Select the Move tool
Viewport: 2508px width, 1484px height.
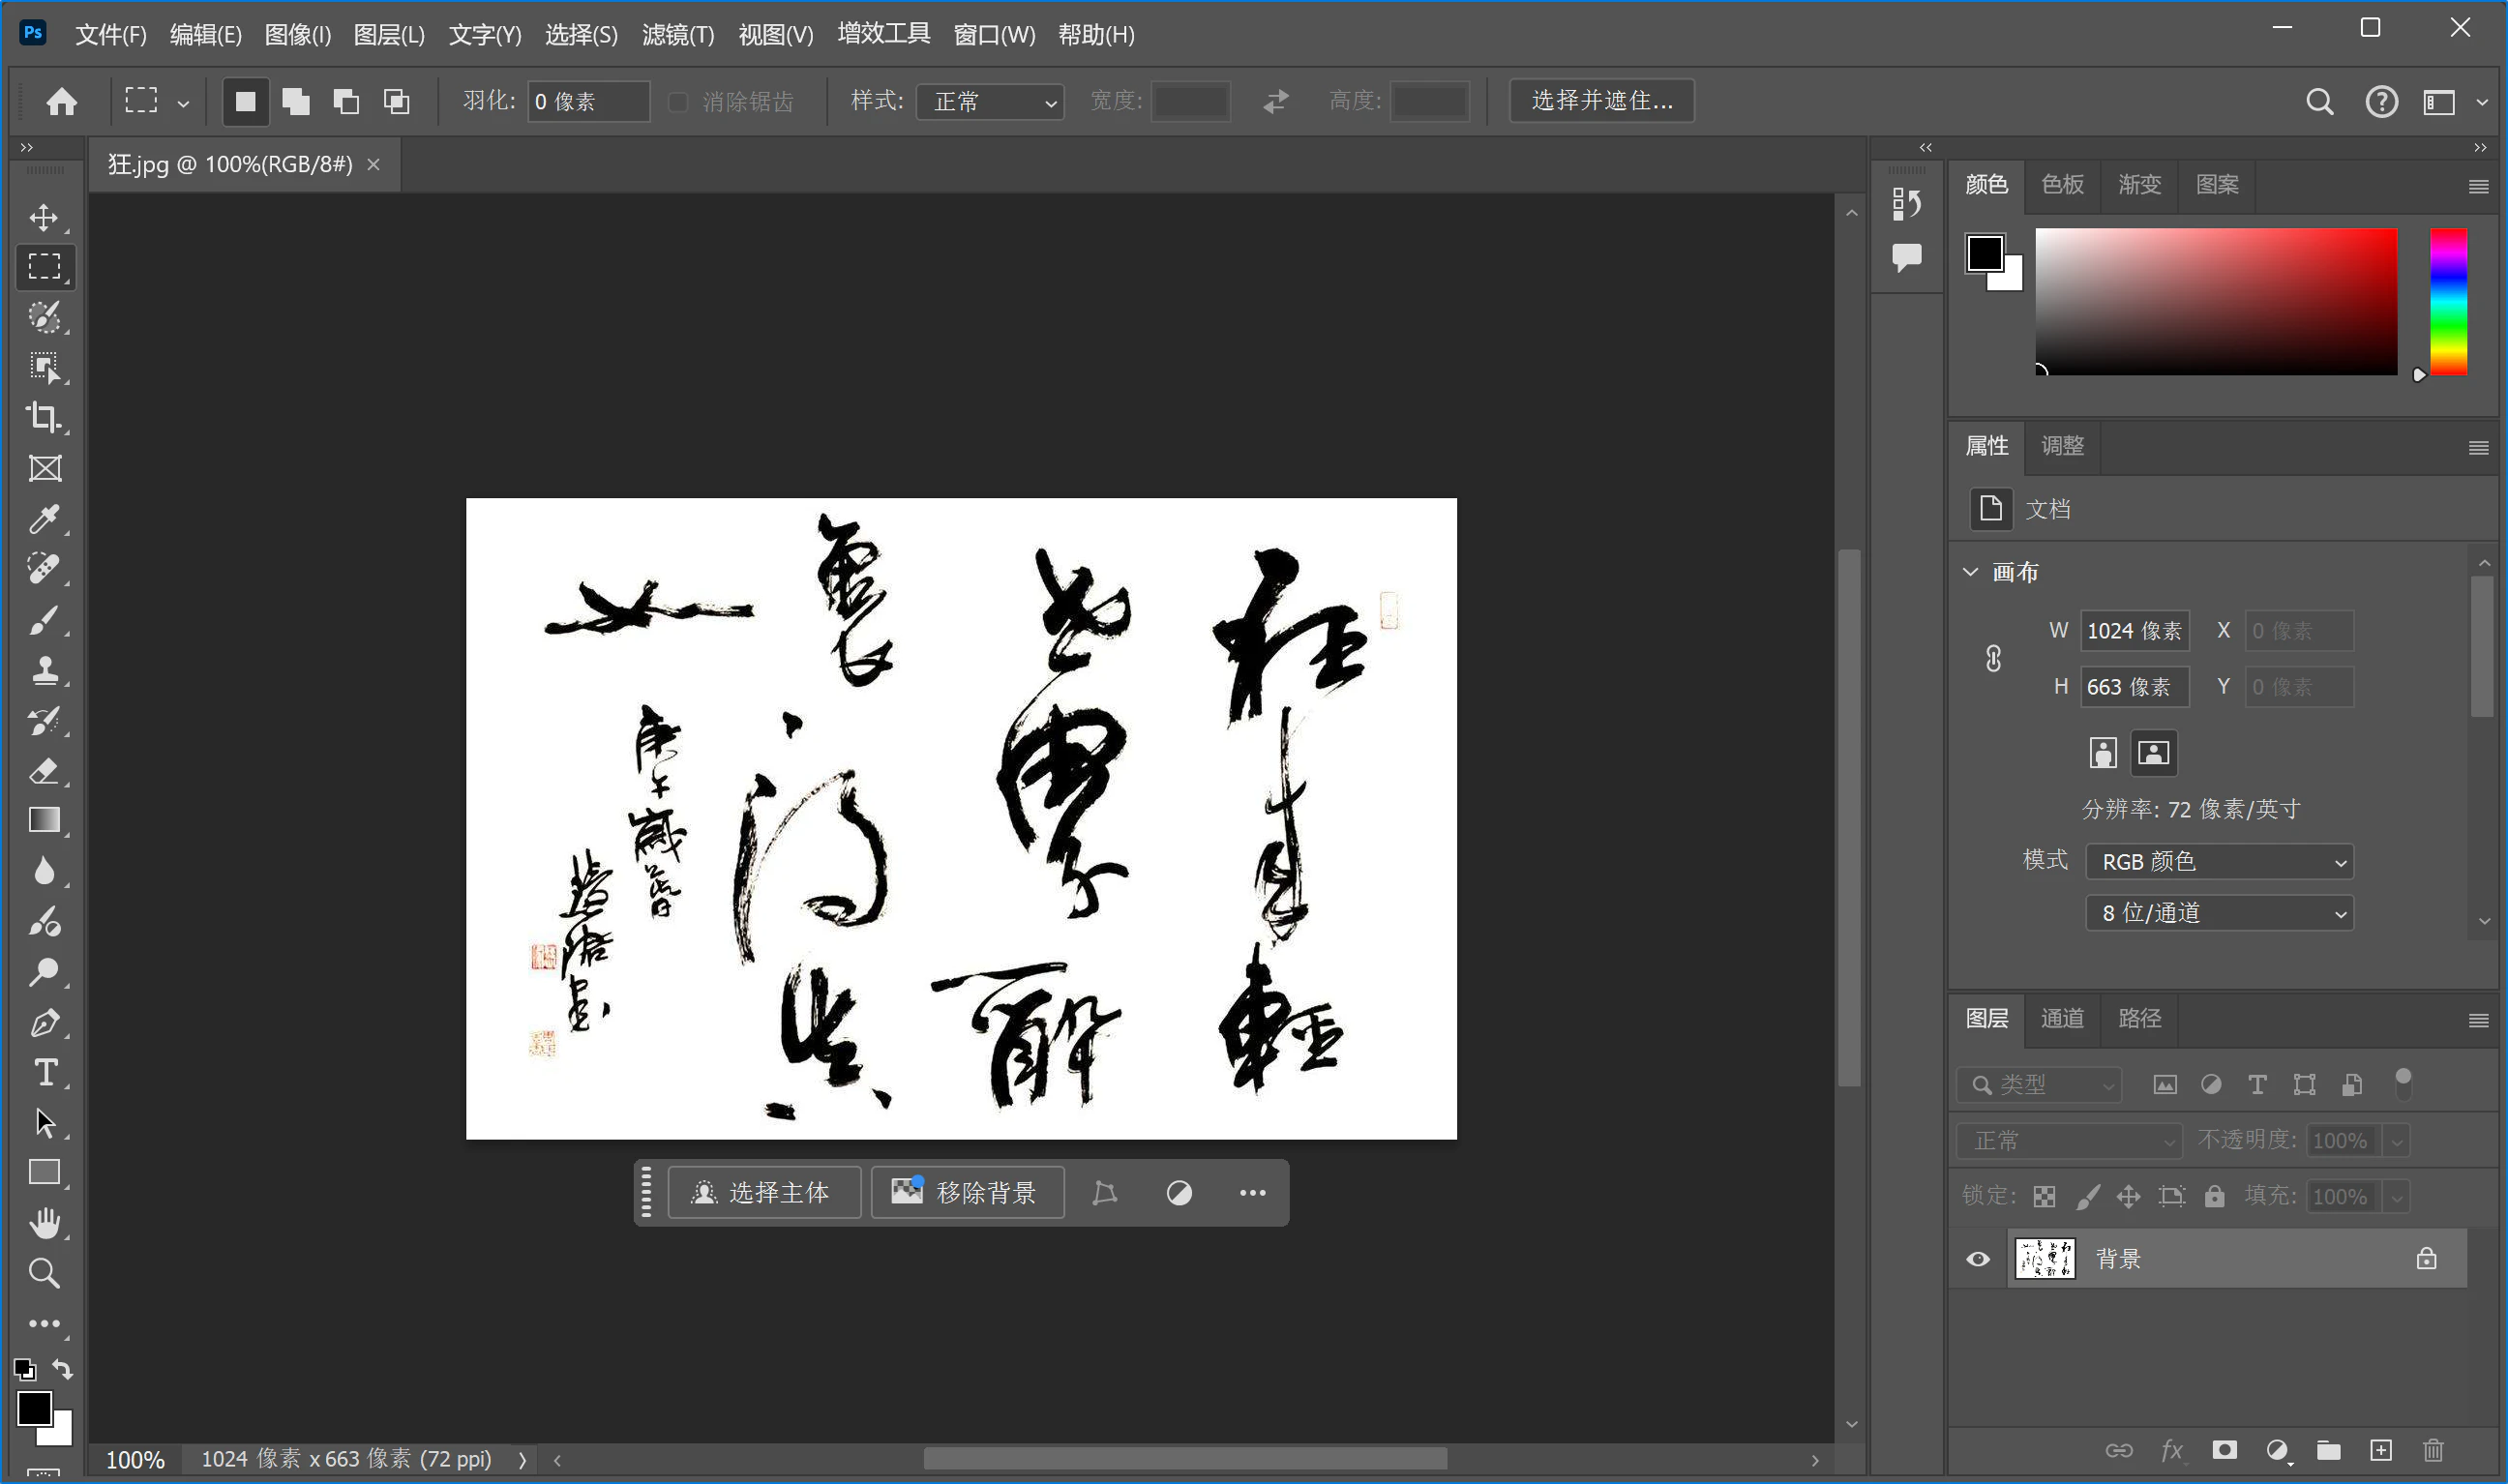click(x=45, y=217)
